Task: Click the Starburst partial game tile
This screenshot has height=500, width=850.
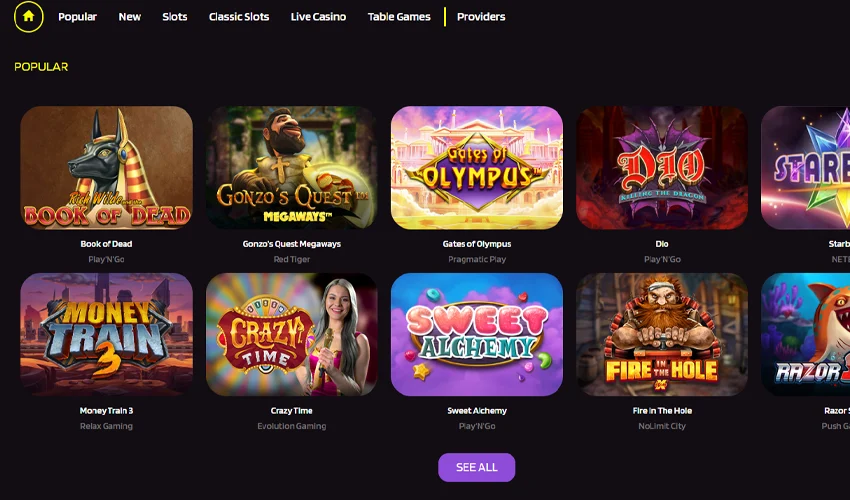Action: pos(806,168)
